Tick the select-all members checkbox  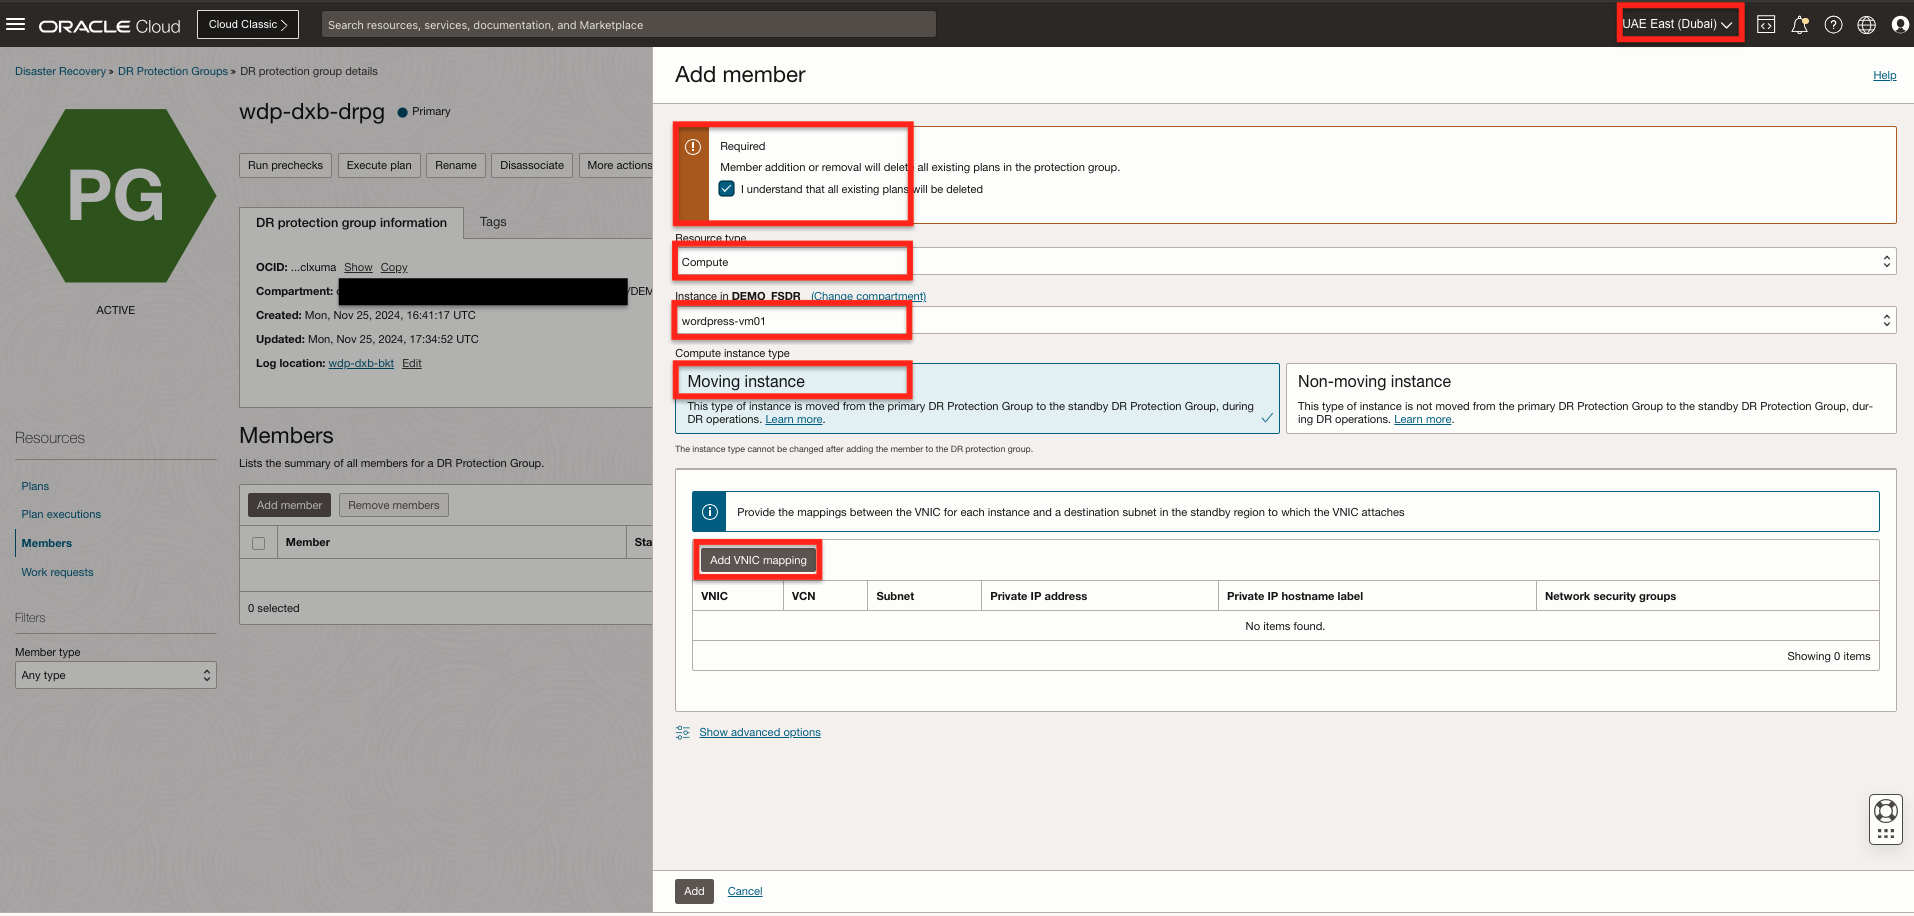pos(259,543)
